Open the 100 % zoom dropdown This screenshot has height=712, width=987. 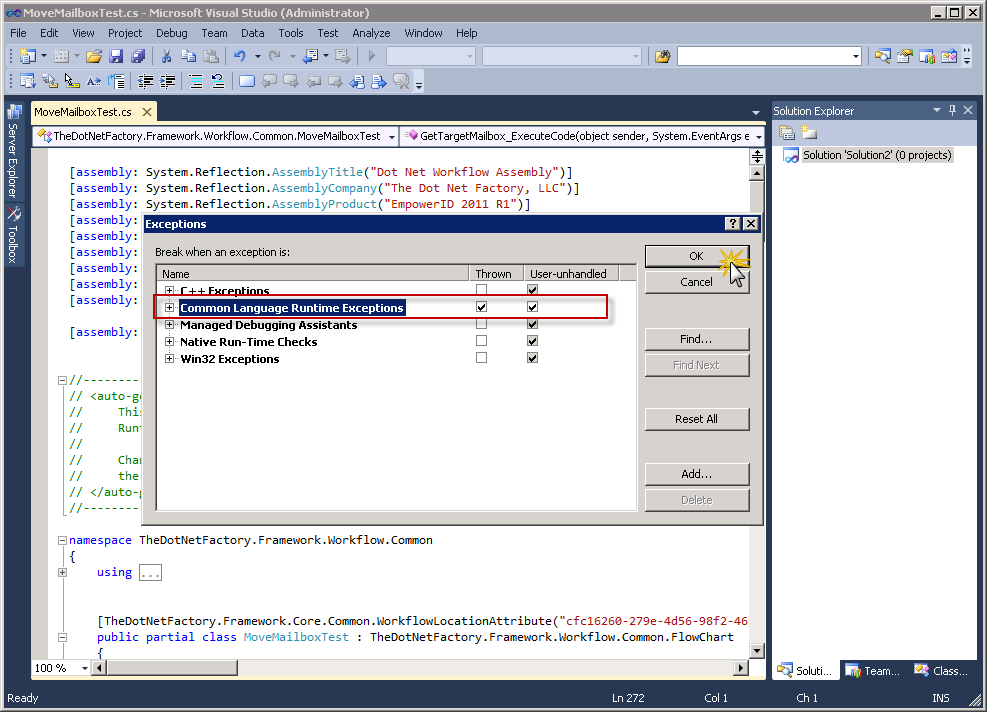click(x=84, y=668)
